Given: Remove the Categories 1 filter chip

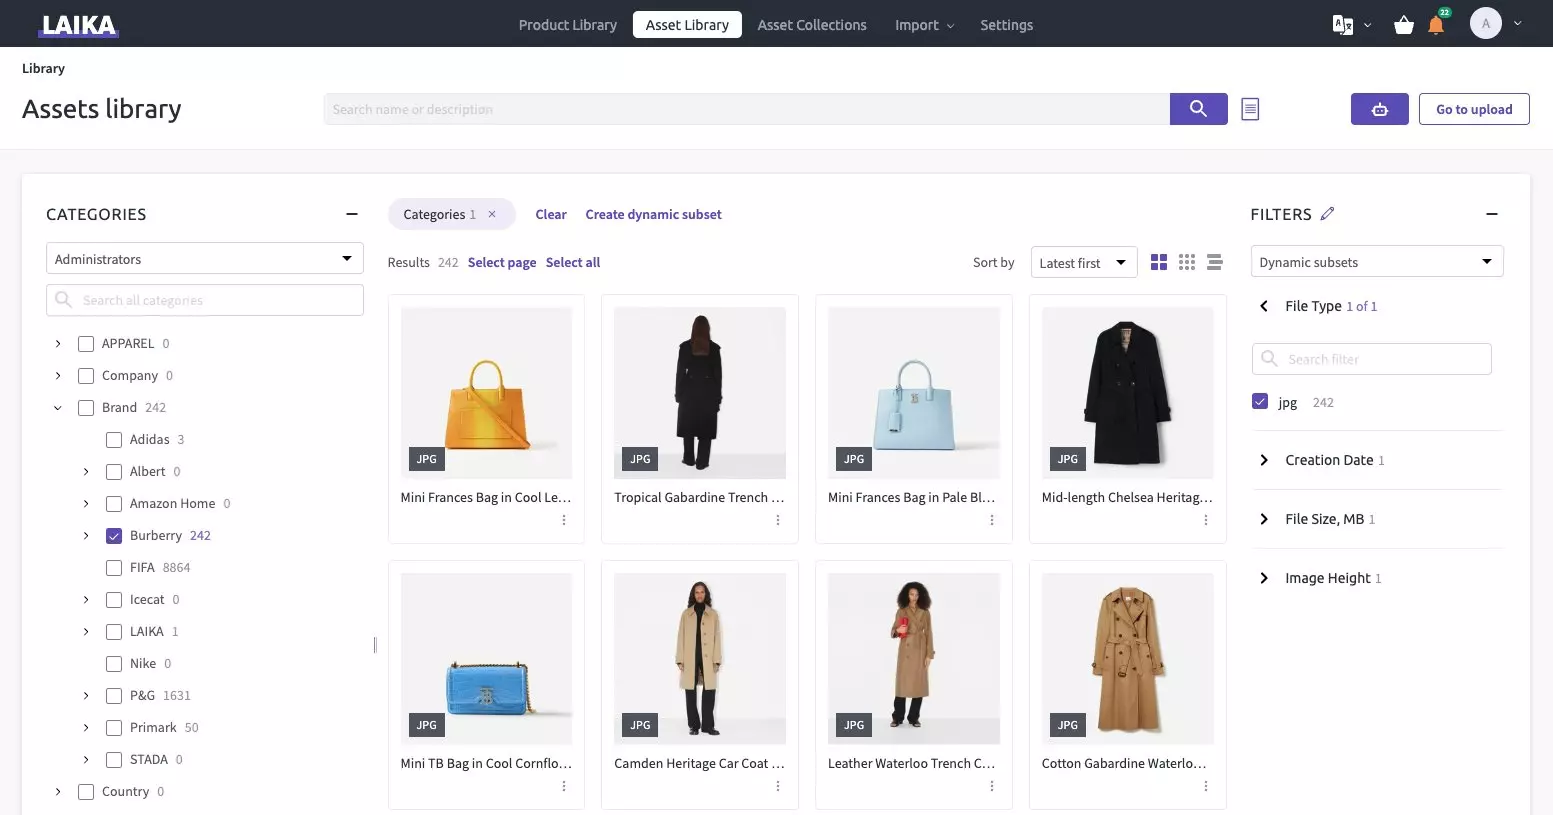Looking at the screenshot, I should click(492, 214).
